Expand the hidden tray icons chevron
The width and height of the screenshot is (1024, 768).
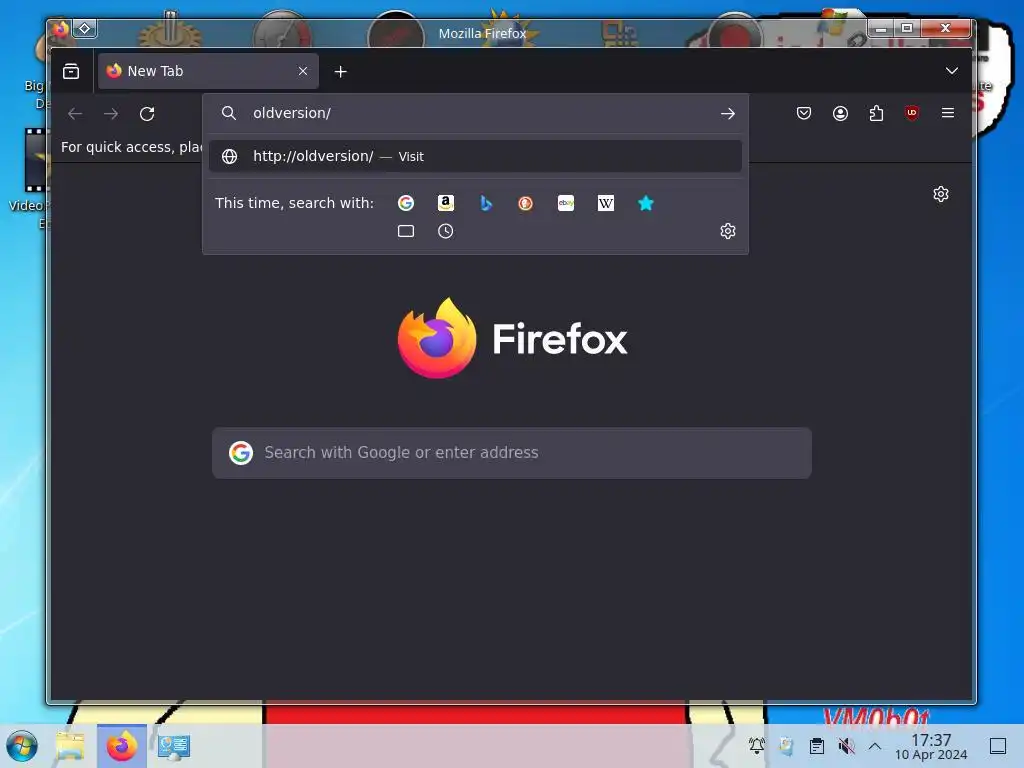click(875, 746)
